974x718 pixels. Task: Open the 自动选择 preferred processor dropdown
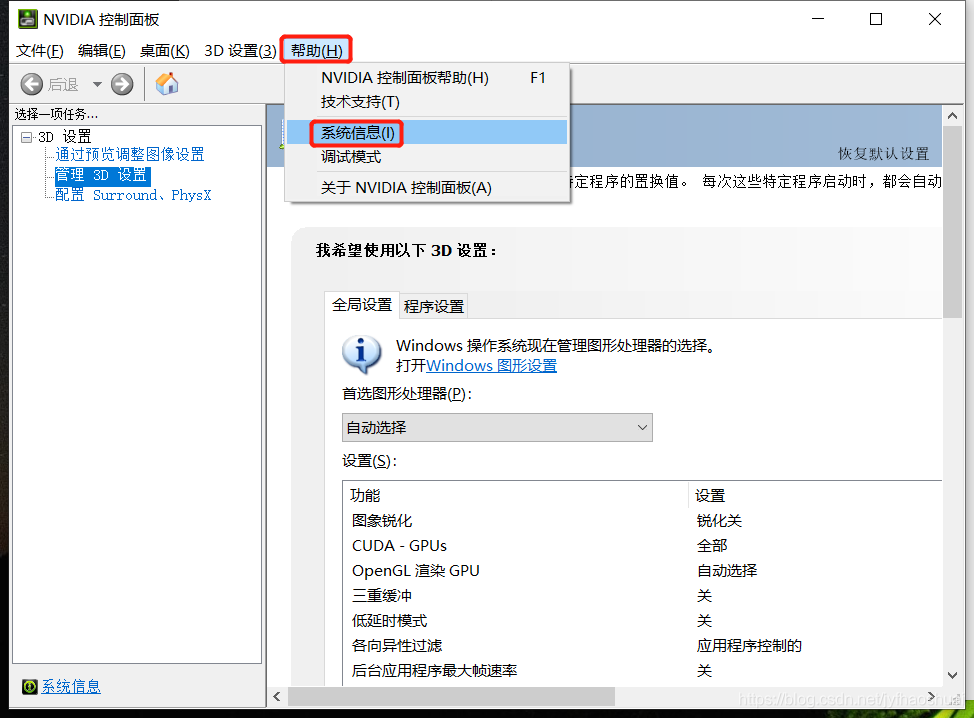(x=497, y=427)
